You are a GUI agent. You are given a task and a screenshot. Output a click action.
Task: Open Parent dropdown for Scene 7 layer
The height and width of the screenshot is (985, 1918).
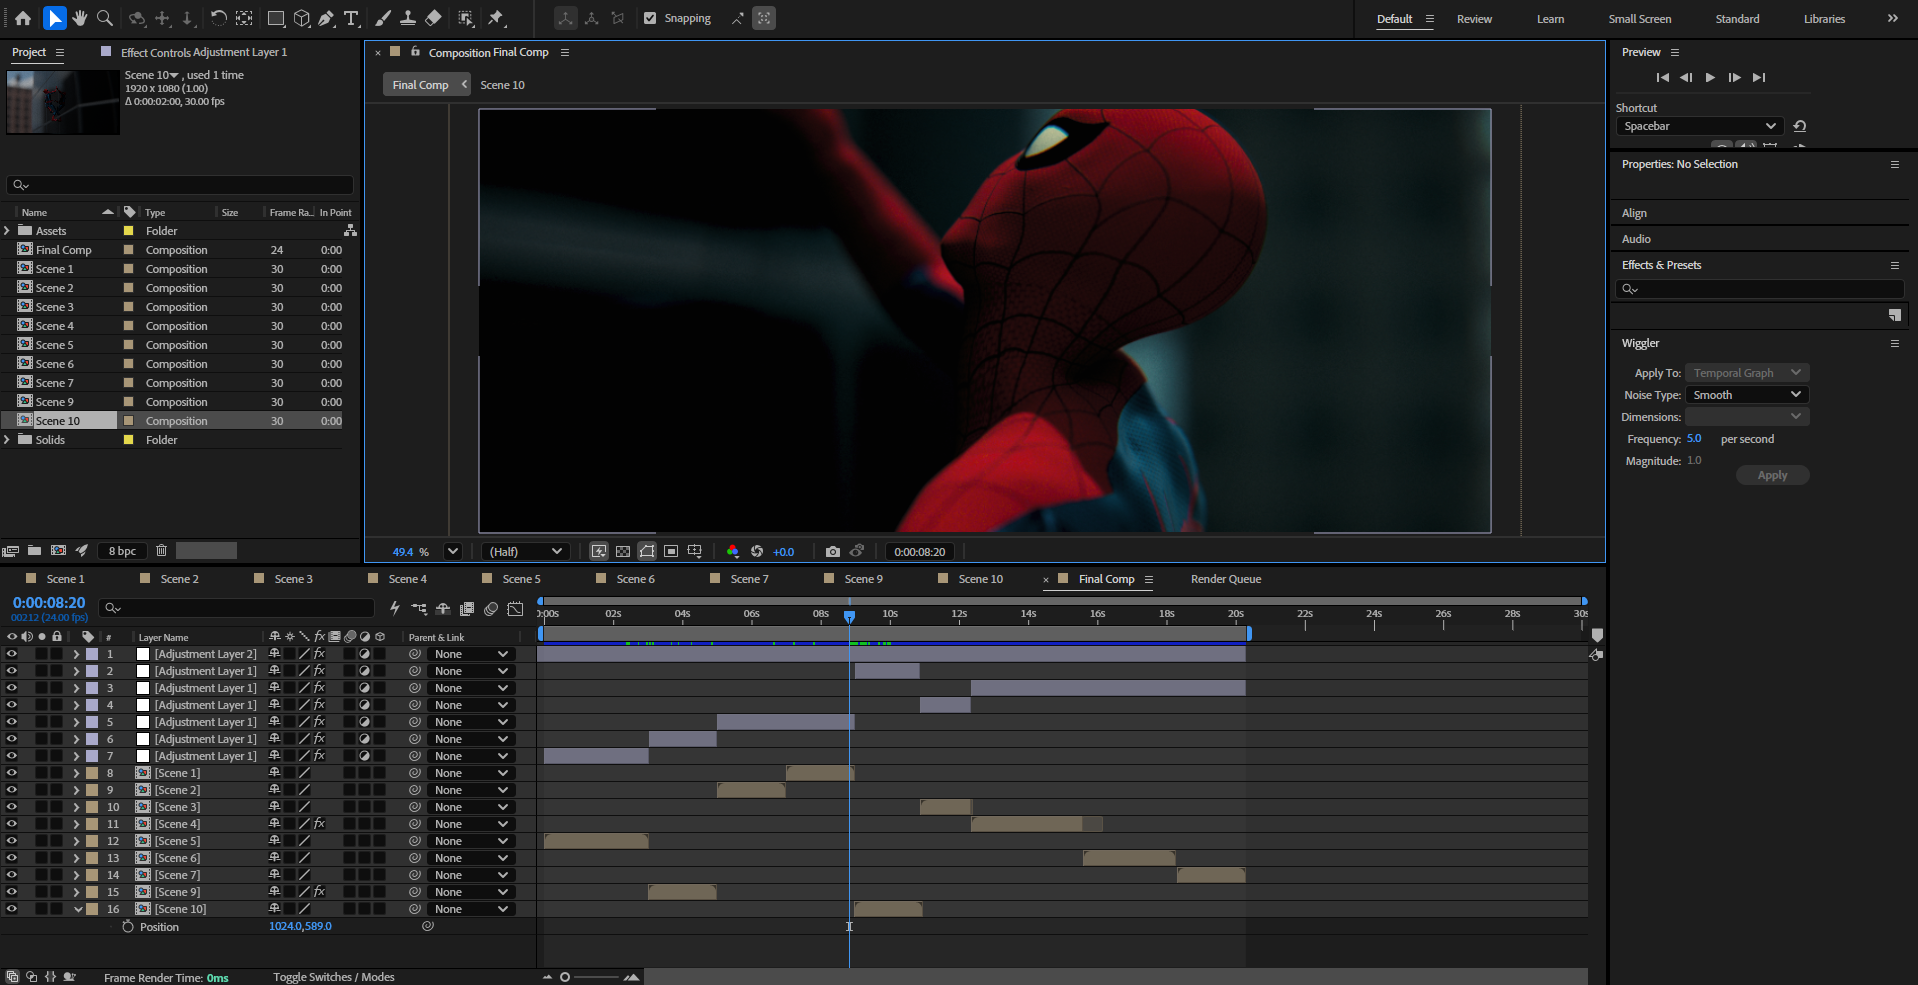471,875
